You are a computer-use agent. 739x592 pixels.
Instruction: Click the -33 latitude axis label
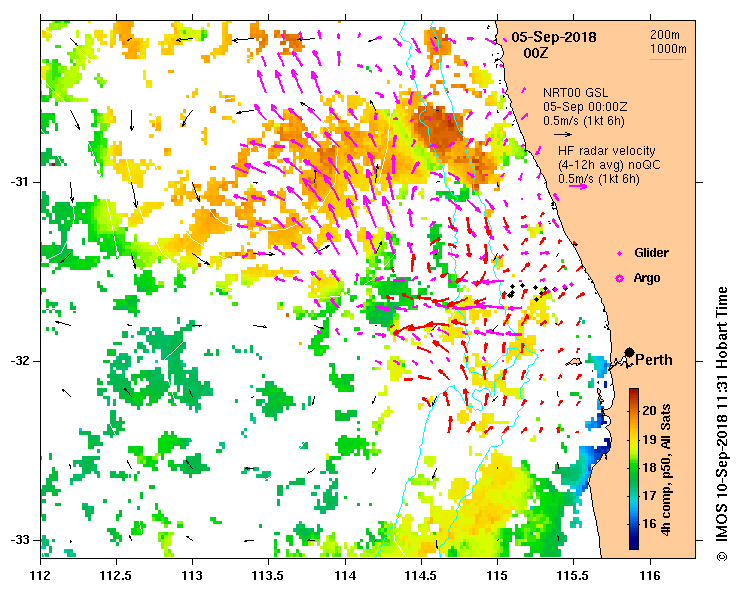pos(19,540)
